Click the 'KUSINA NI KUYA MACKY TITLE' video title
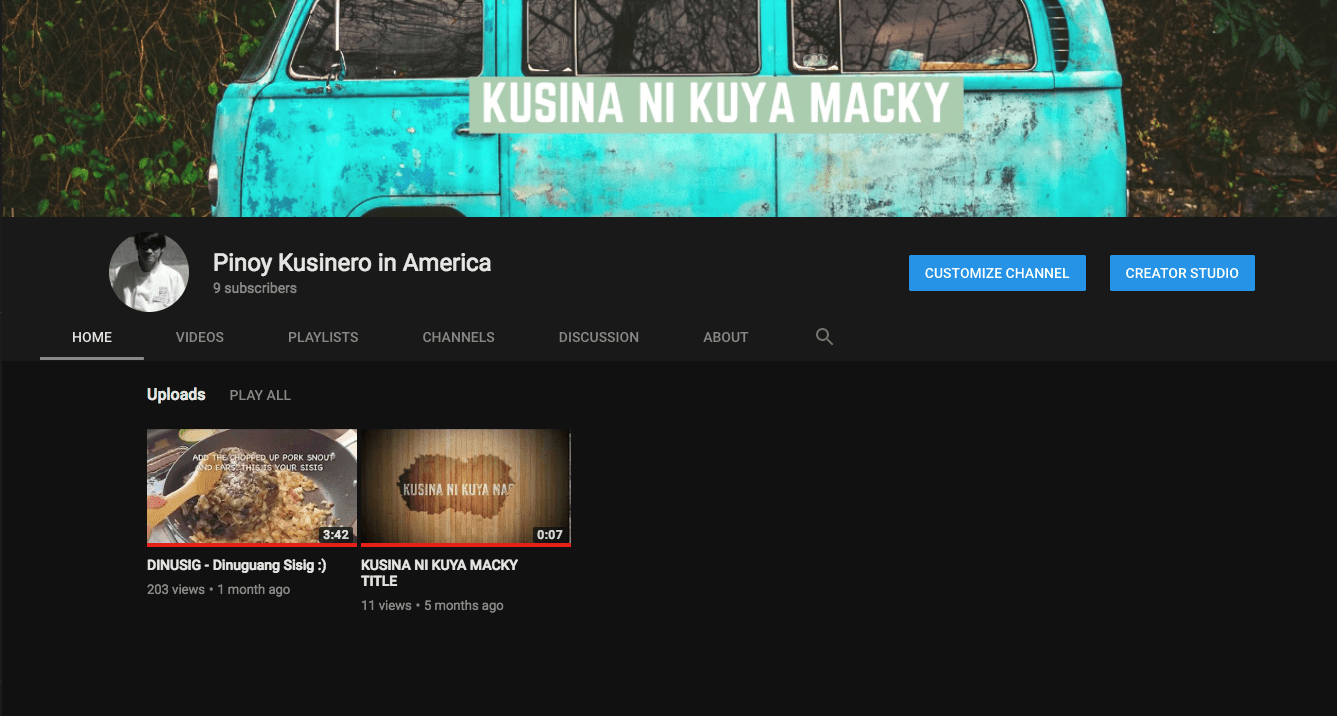1337x716 pixels. tap(439, 572)
